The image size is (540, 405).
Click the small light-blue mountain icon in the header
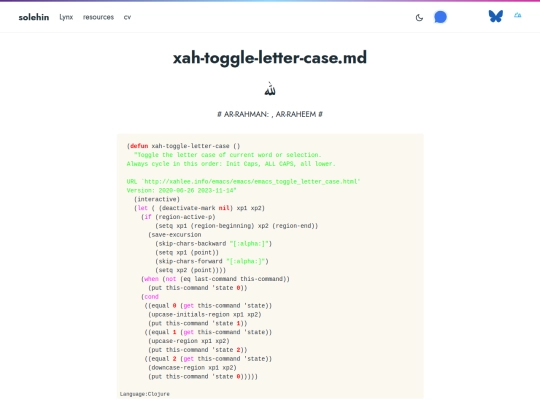pos(518,15)
